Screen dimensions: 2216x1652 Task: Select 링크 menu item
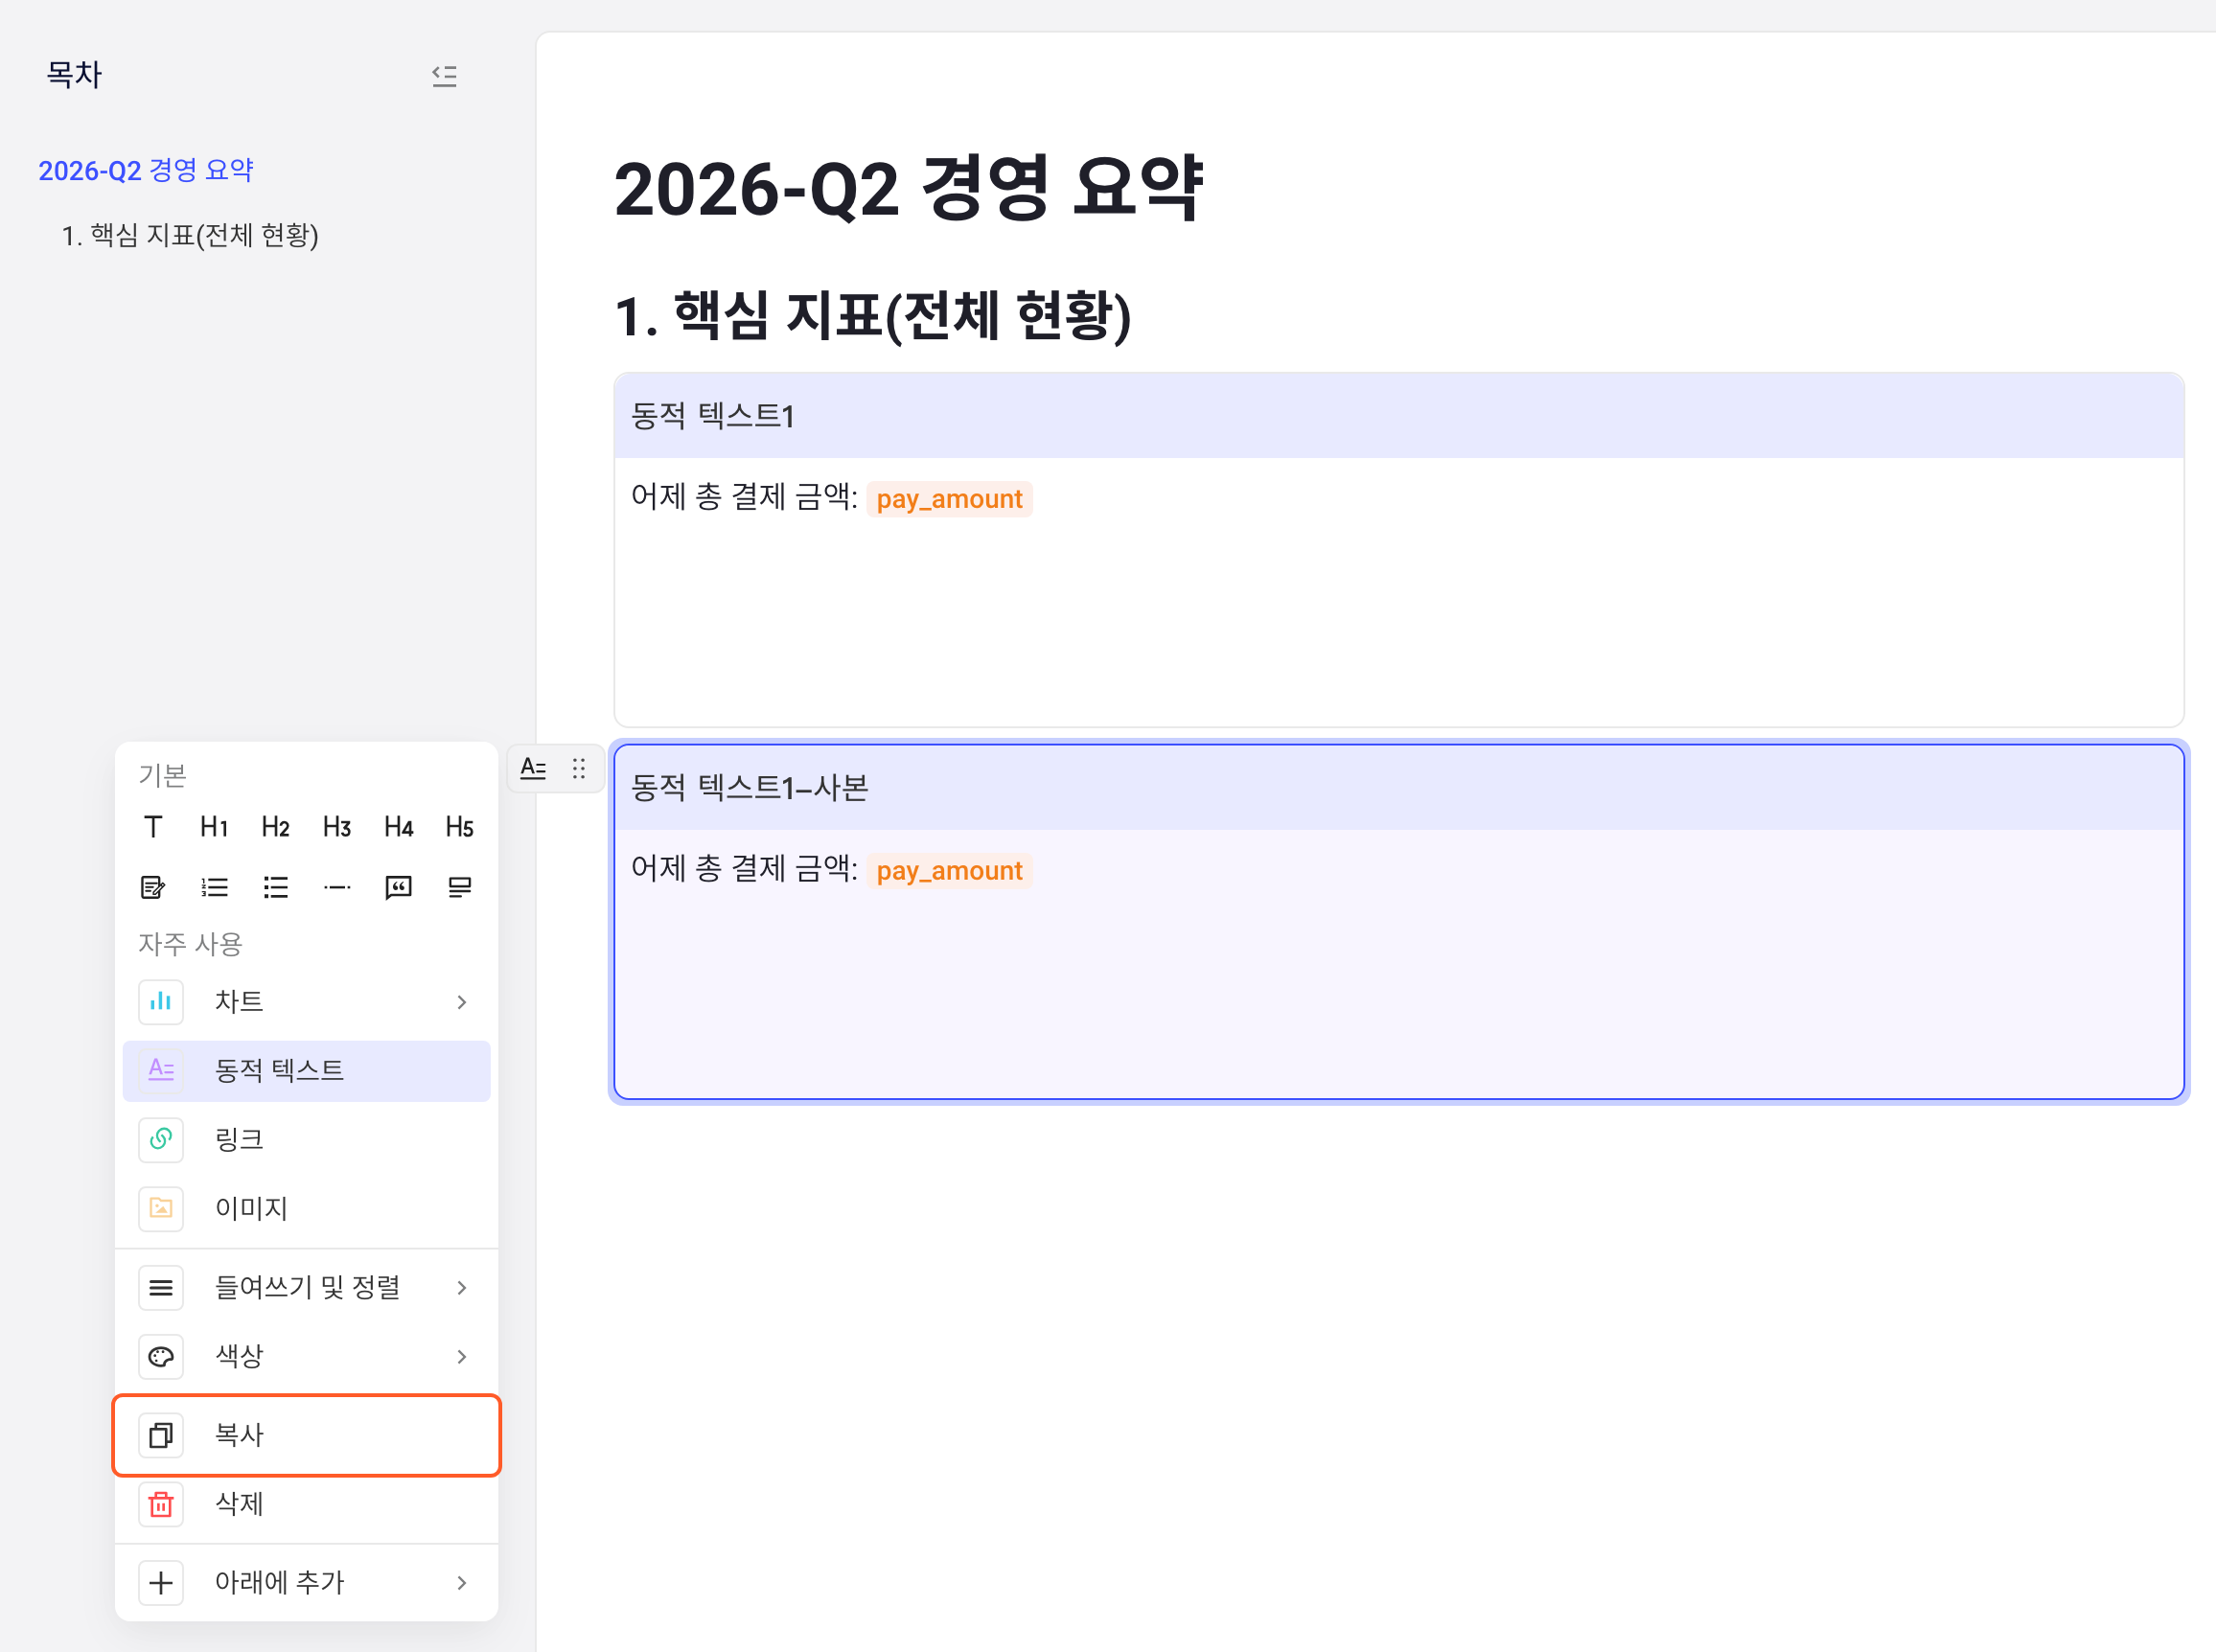tap(306, 1140)
